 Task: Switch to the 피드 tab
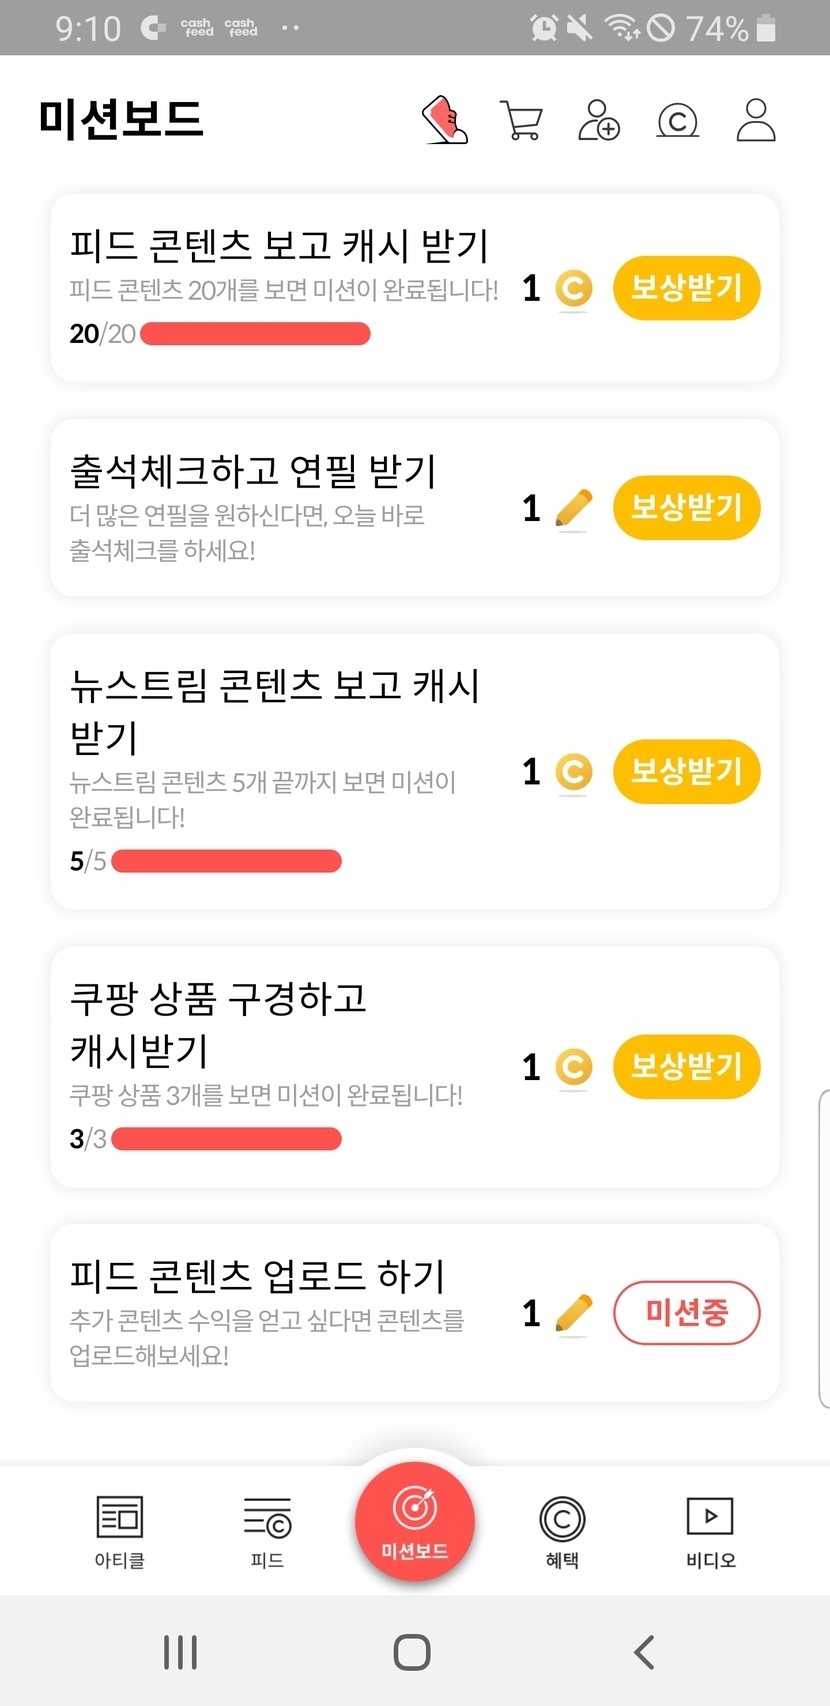267,1530
